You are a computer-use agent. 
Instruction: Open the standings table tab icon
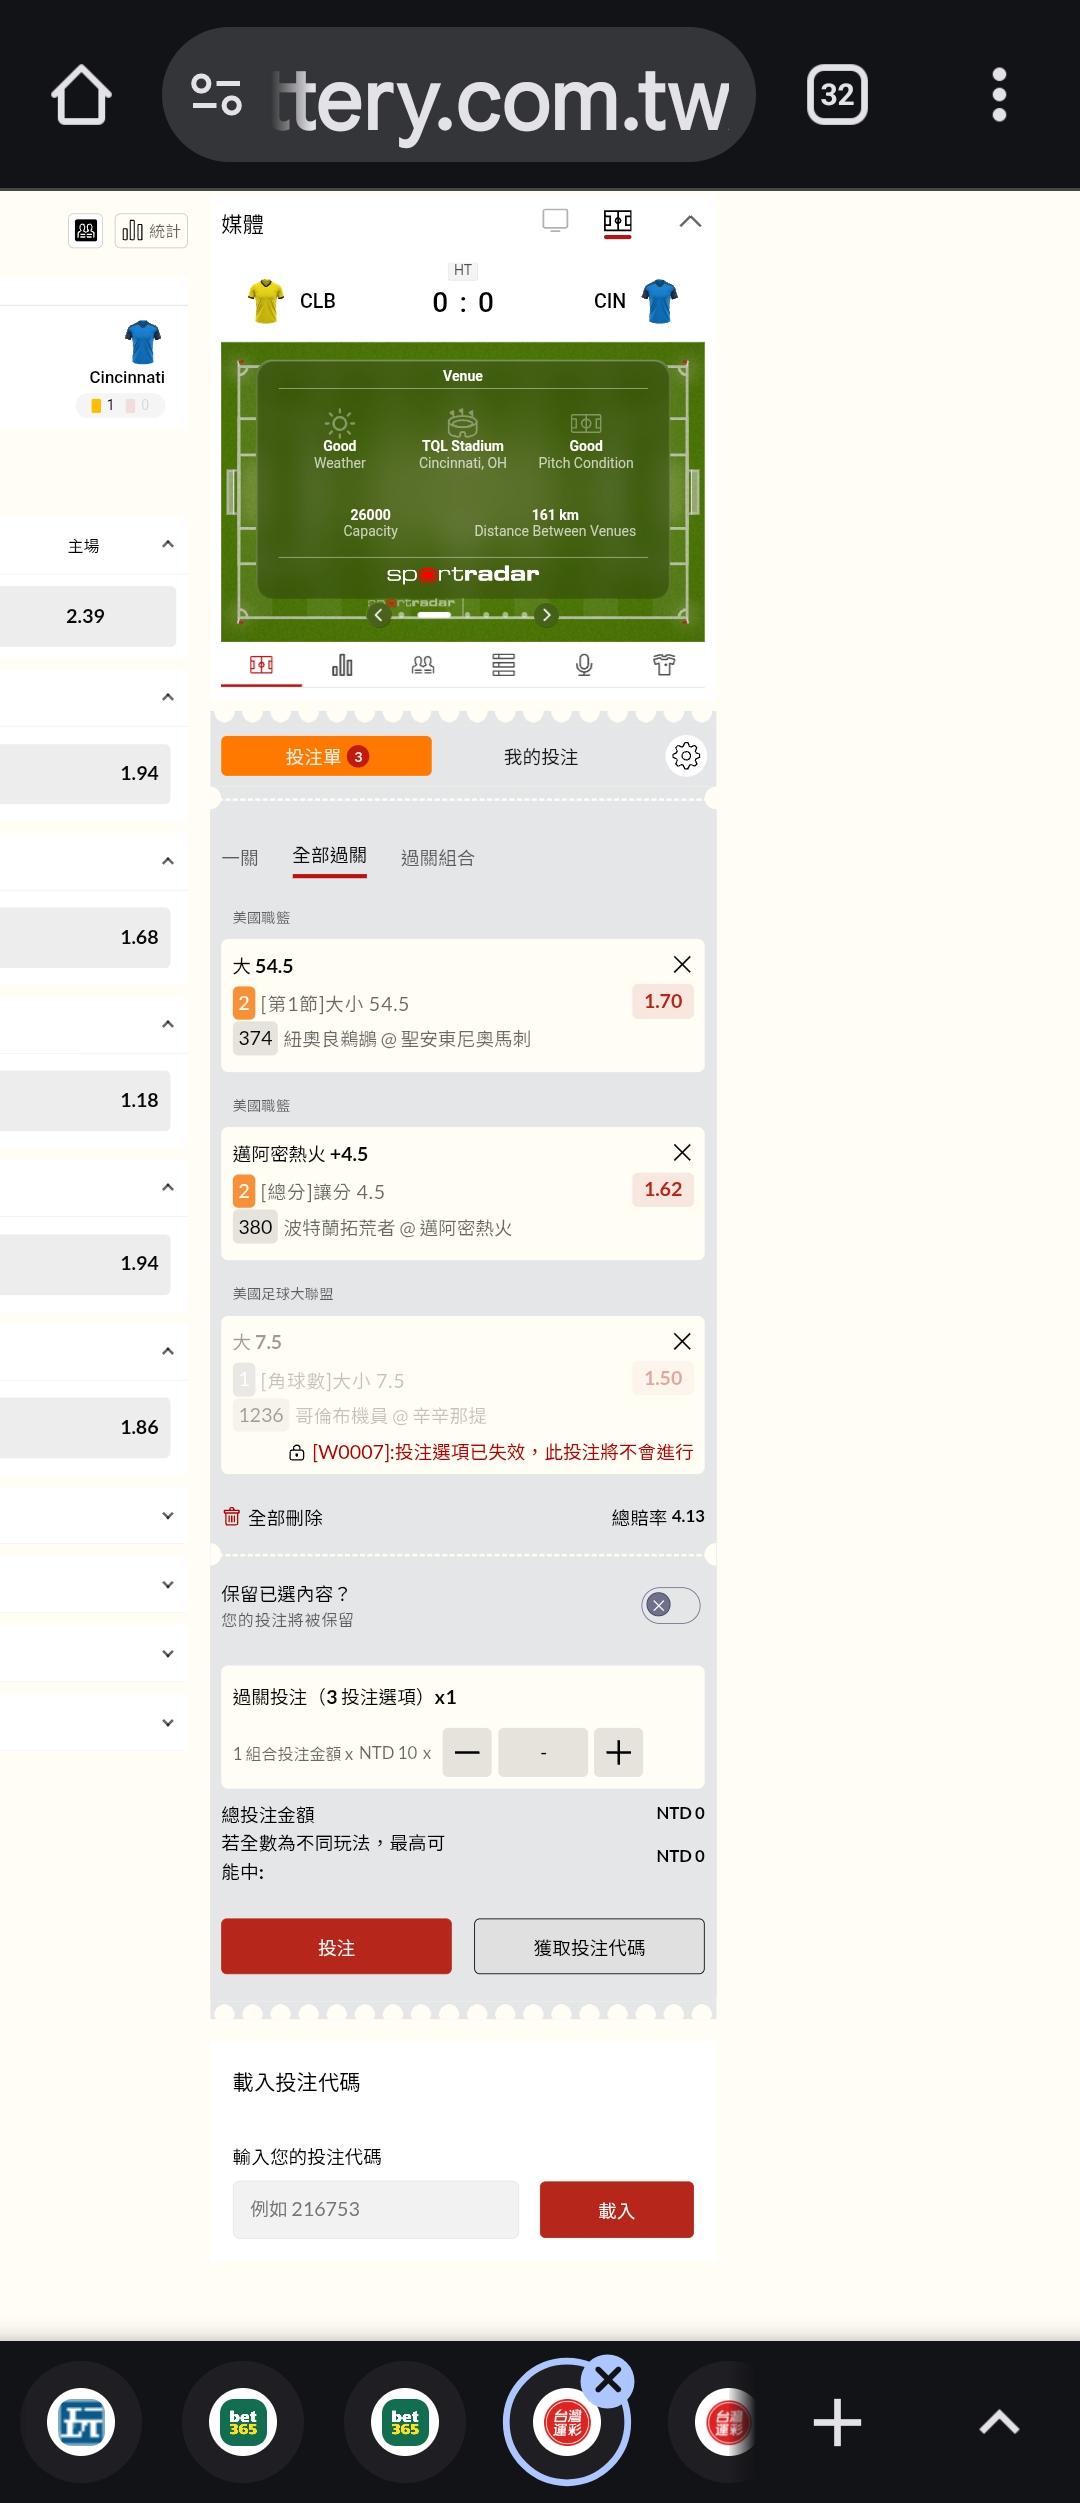pos(504,665)
